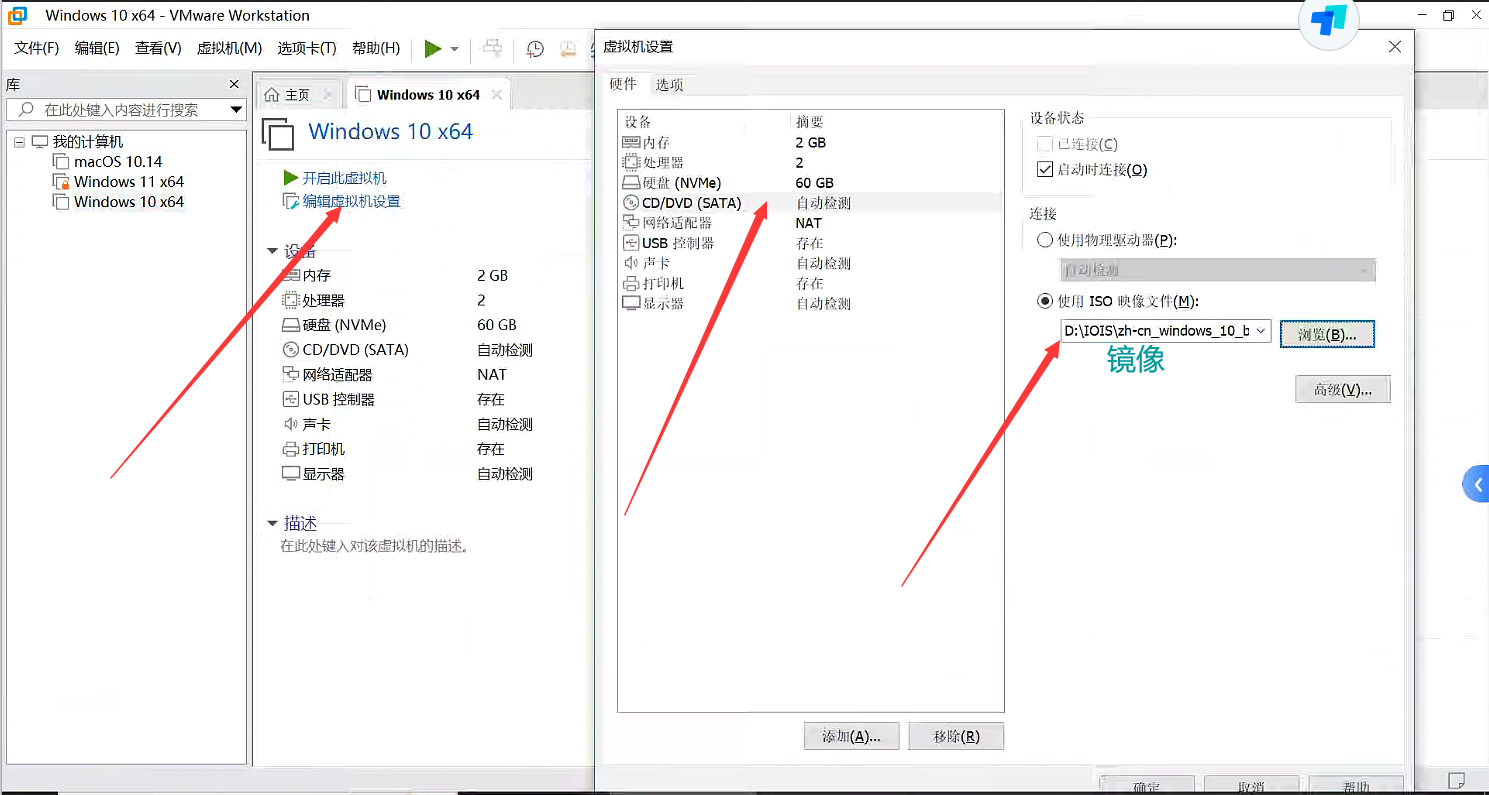Open the 虚拟机(M) menu
The height and width of the screenshot is (795, 1489).
point(229,48)
